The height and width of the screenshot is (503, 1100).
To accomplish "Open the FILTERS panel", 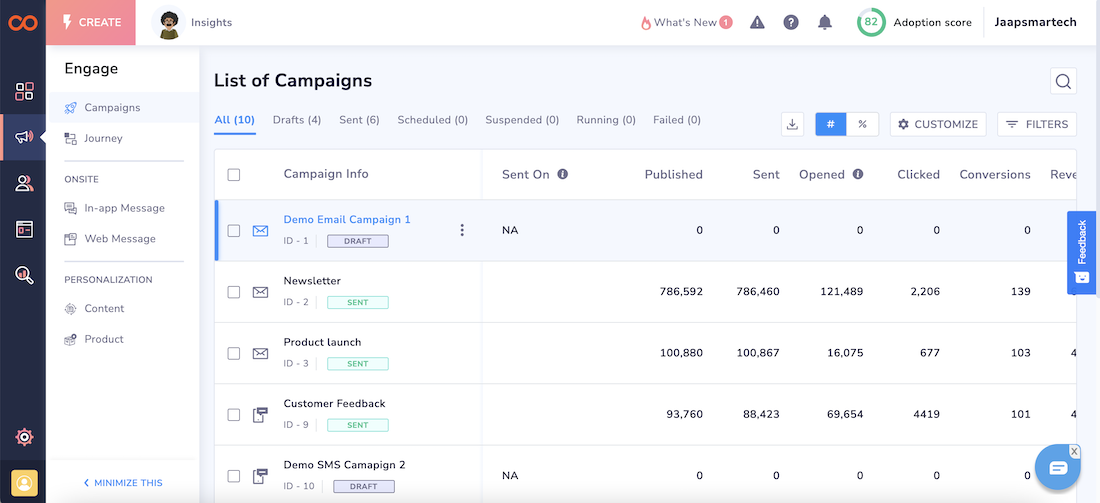I will tap(1037, 124).
